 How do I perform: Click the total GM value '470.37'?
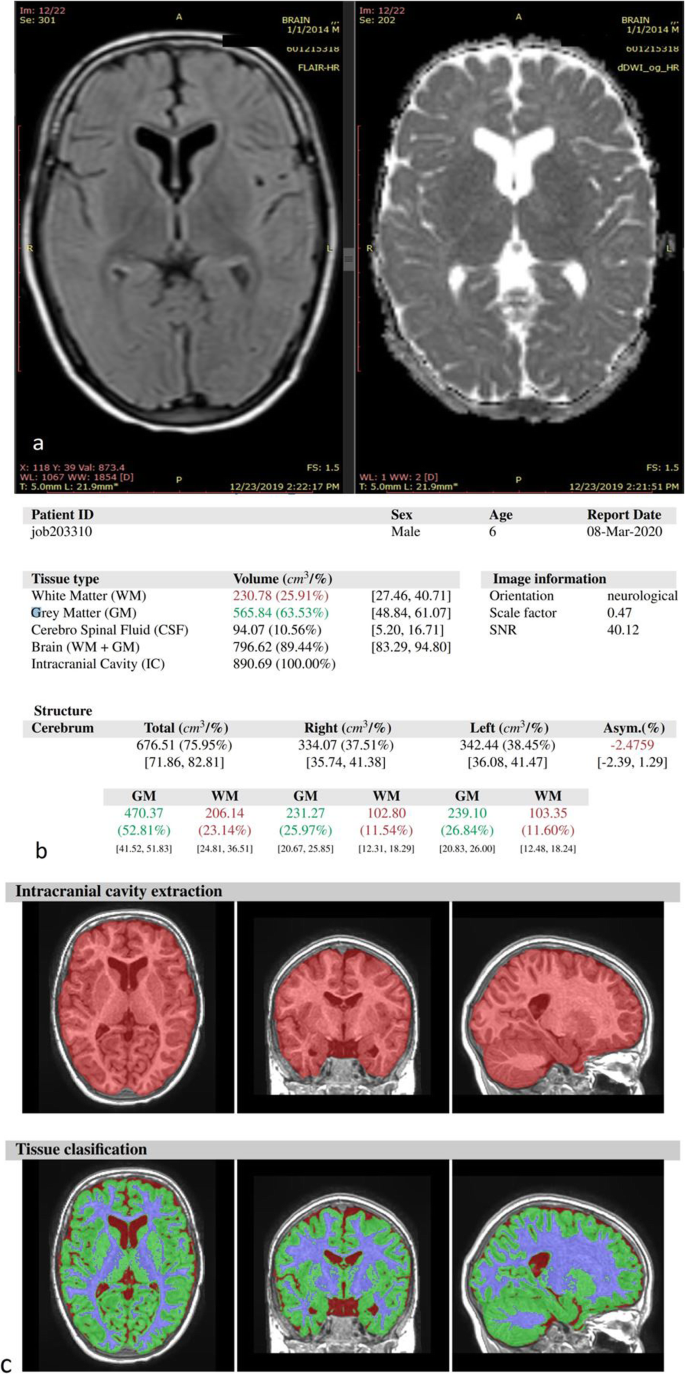[144, 813]
